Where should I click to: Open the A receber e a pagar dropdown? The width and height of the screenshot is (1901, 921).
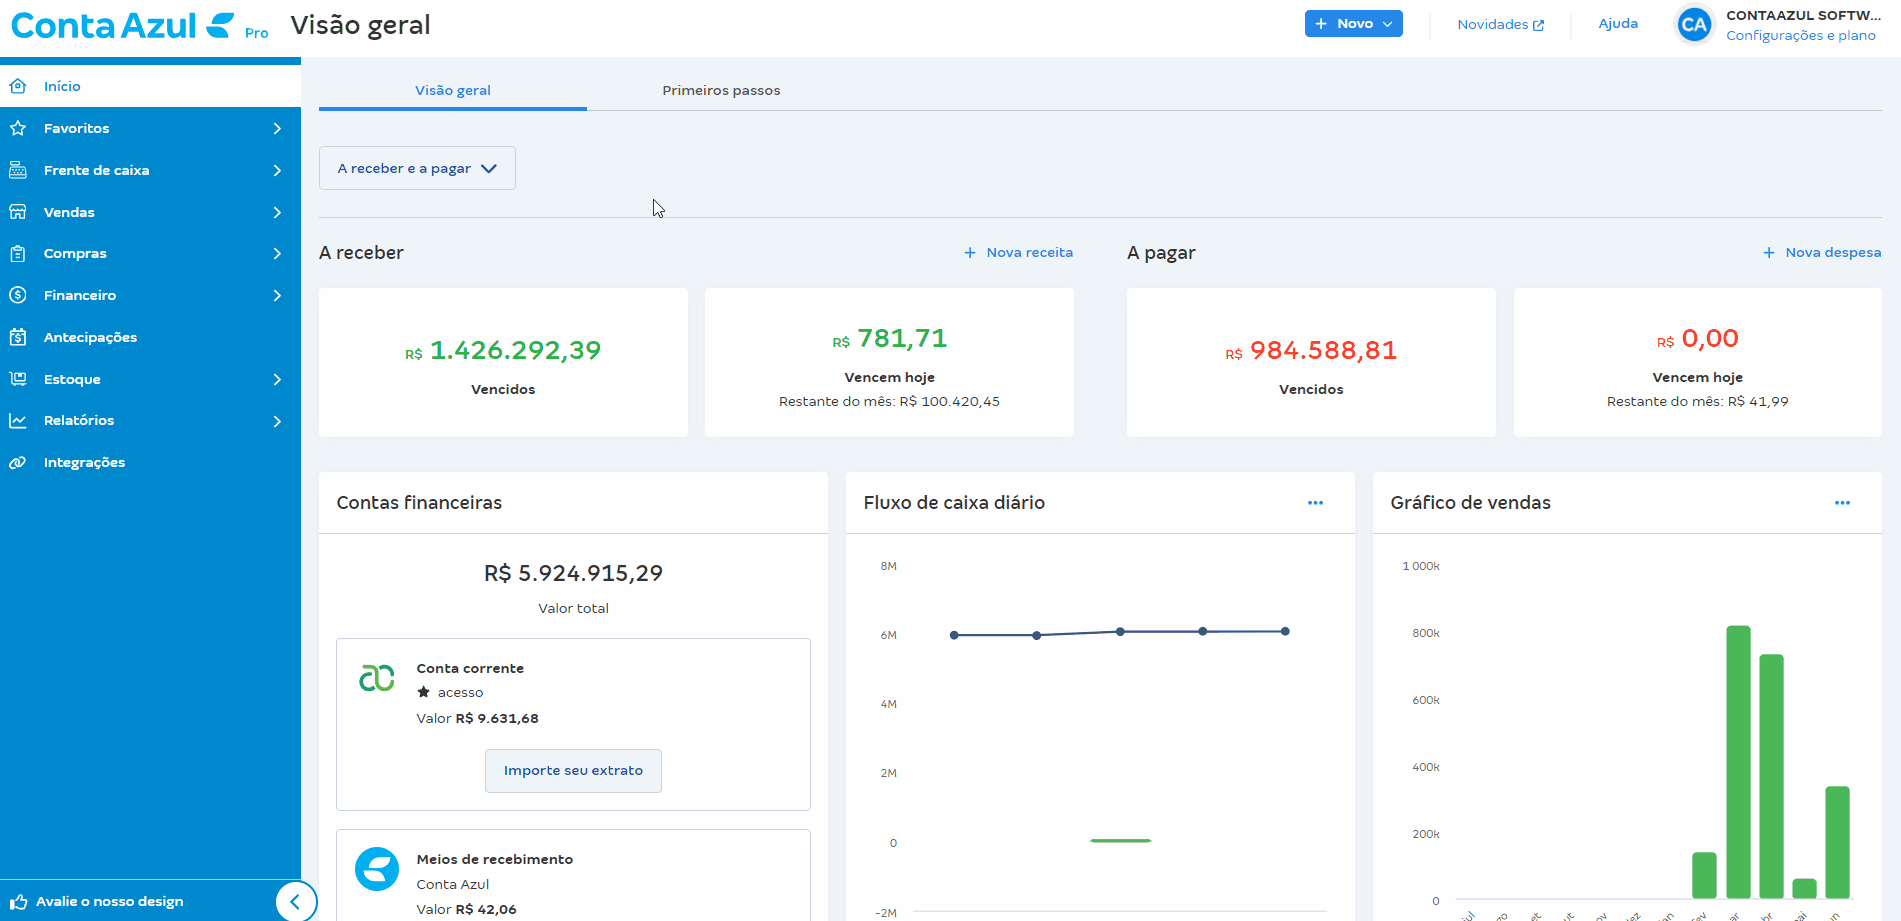pyautogui.click(x=417, y=168)
